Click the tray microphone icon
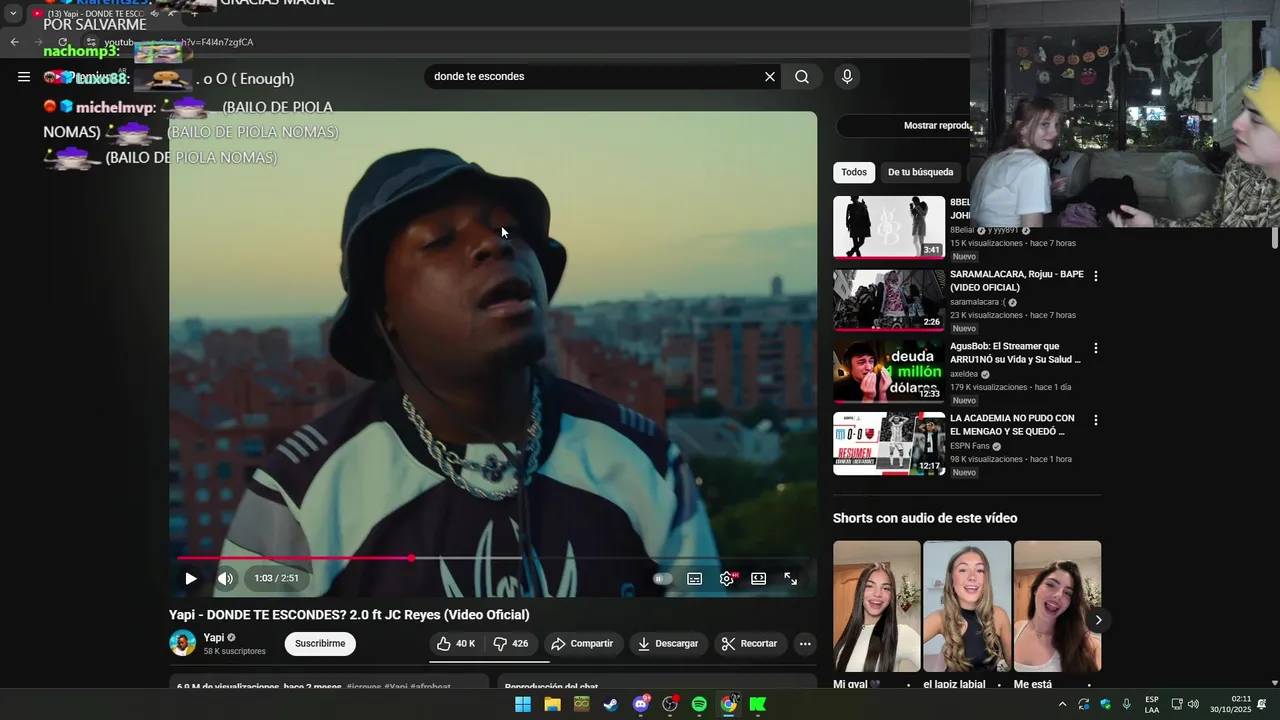The image size is (1280, 720). [1127, 704]
